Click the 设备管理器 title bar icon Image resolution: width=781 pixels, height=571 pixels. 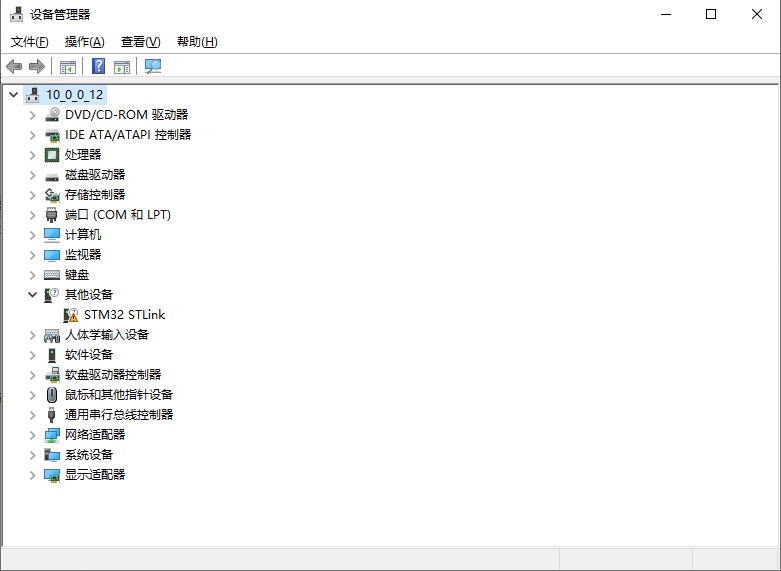pos(16,14)
